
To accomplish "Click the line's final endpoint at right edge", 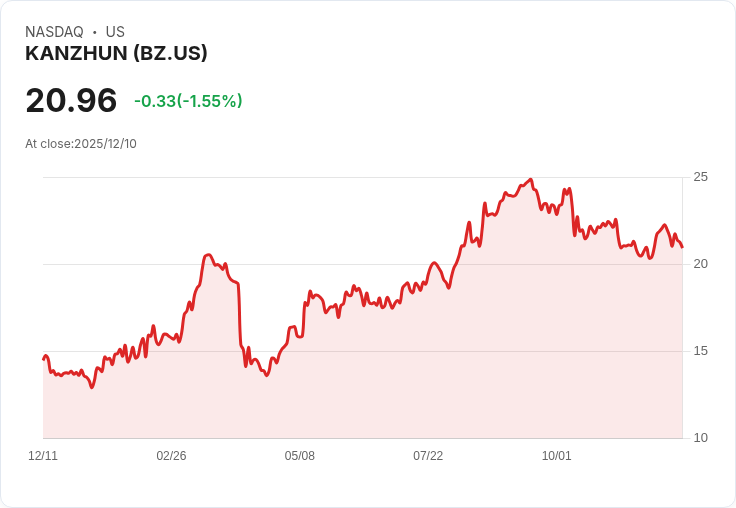I will click(682, 247).
